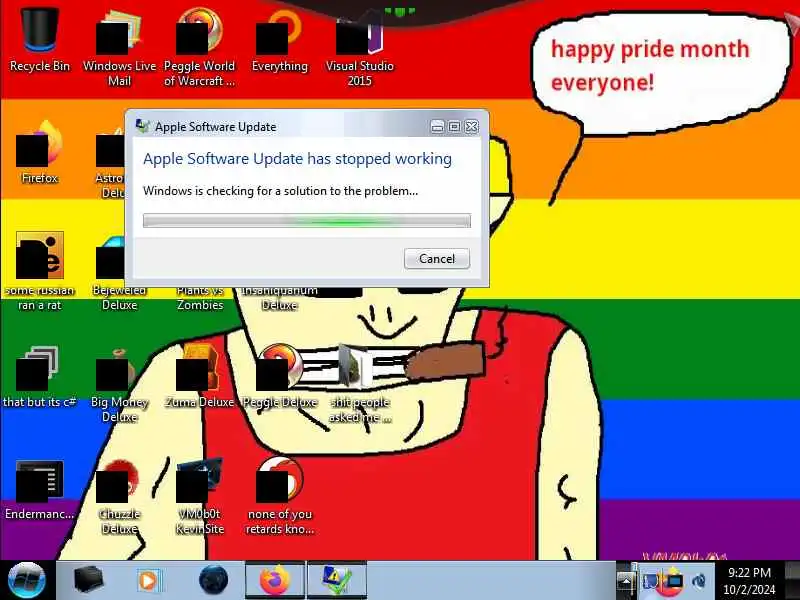The image size is (800, 600).
Task: Close the Apple Software Update dialog
Action: click(472, 127)
